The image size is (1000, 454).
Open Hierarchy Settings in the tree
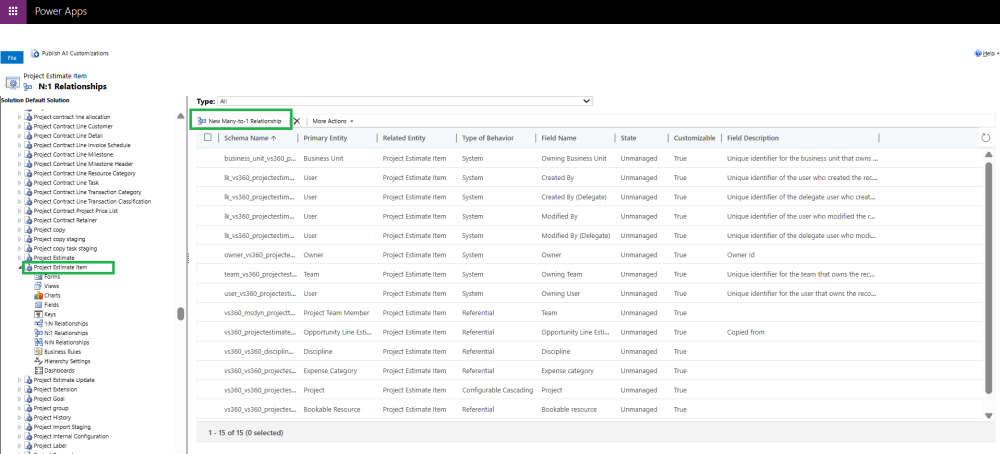tap(66, 361)
